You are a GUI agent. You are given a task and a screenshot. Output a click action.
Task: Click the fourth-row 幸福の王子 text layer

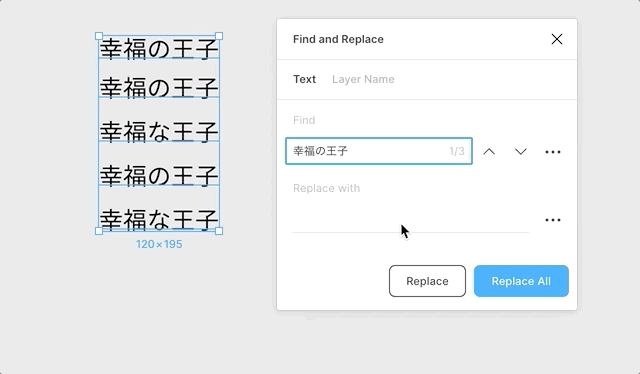[x=159, y=175]
